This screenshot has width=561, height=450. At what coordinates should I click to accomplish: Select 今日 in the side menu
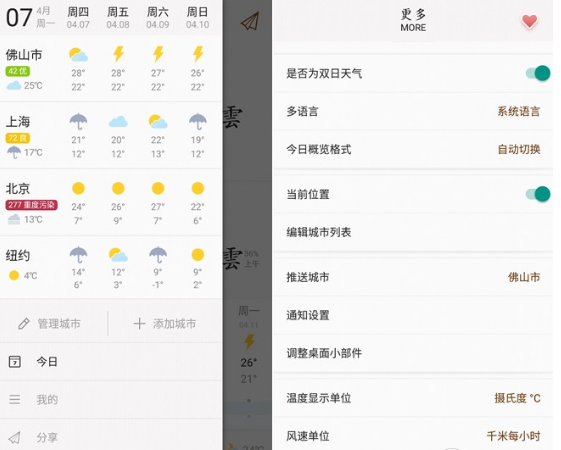111,362
